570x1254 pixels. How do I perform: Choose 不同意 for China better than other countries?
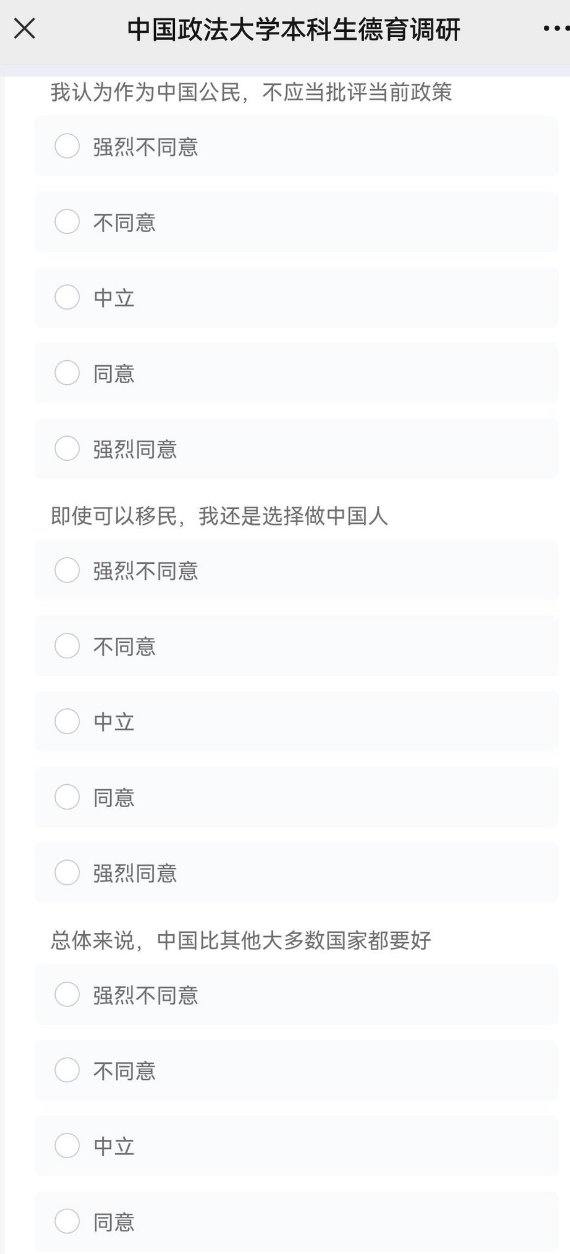coord(296,1070)
